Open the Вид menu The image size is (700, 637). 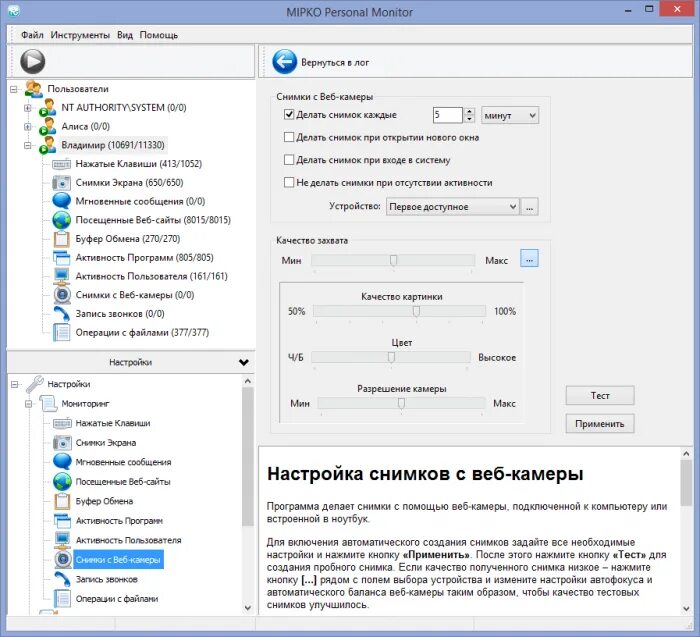coord(125,35)
